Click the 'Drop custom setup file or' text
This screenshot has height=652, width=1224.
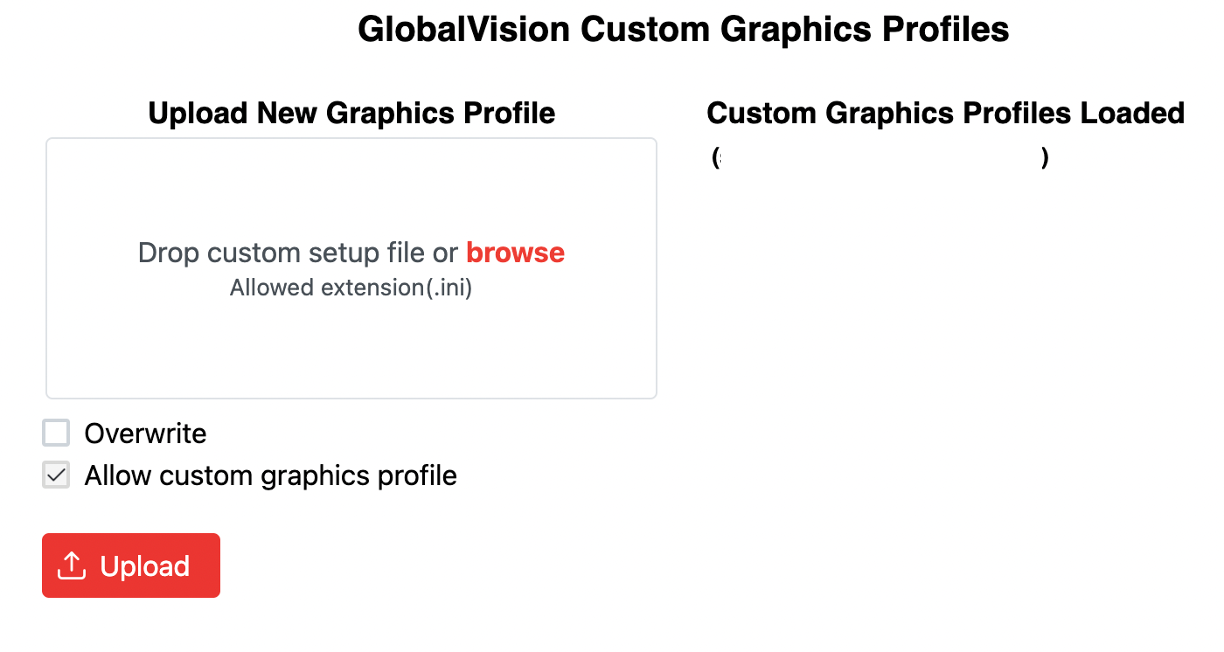(298, 253)
